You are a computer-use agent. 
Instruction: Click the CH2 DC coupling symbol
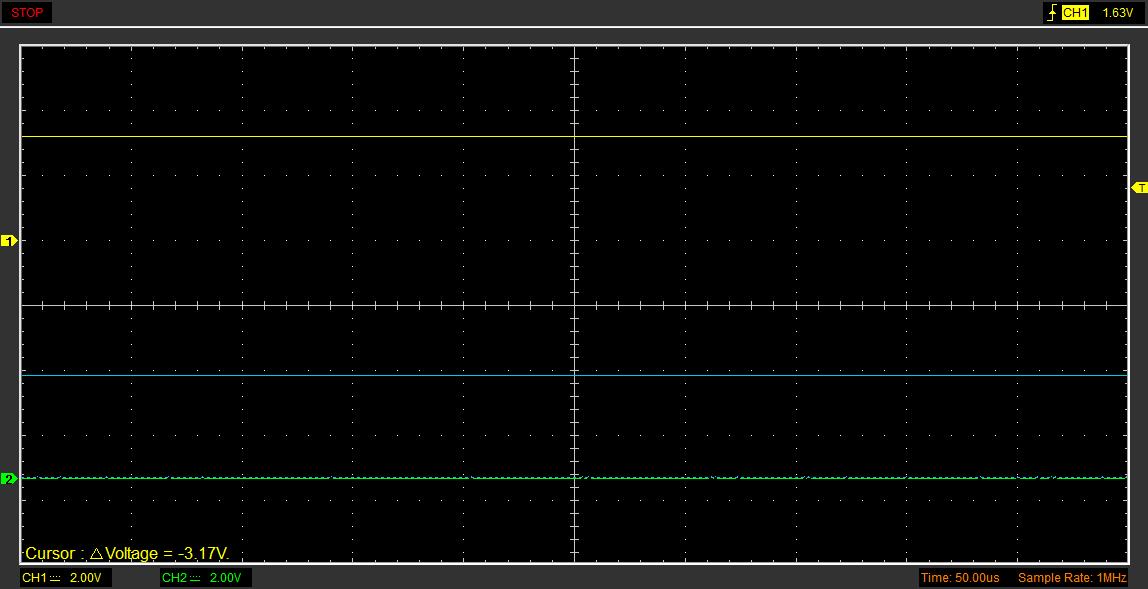tap(195, 578)
